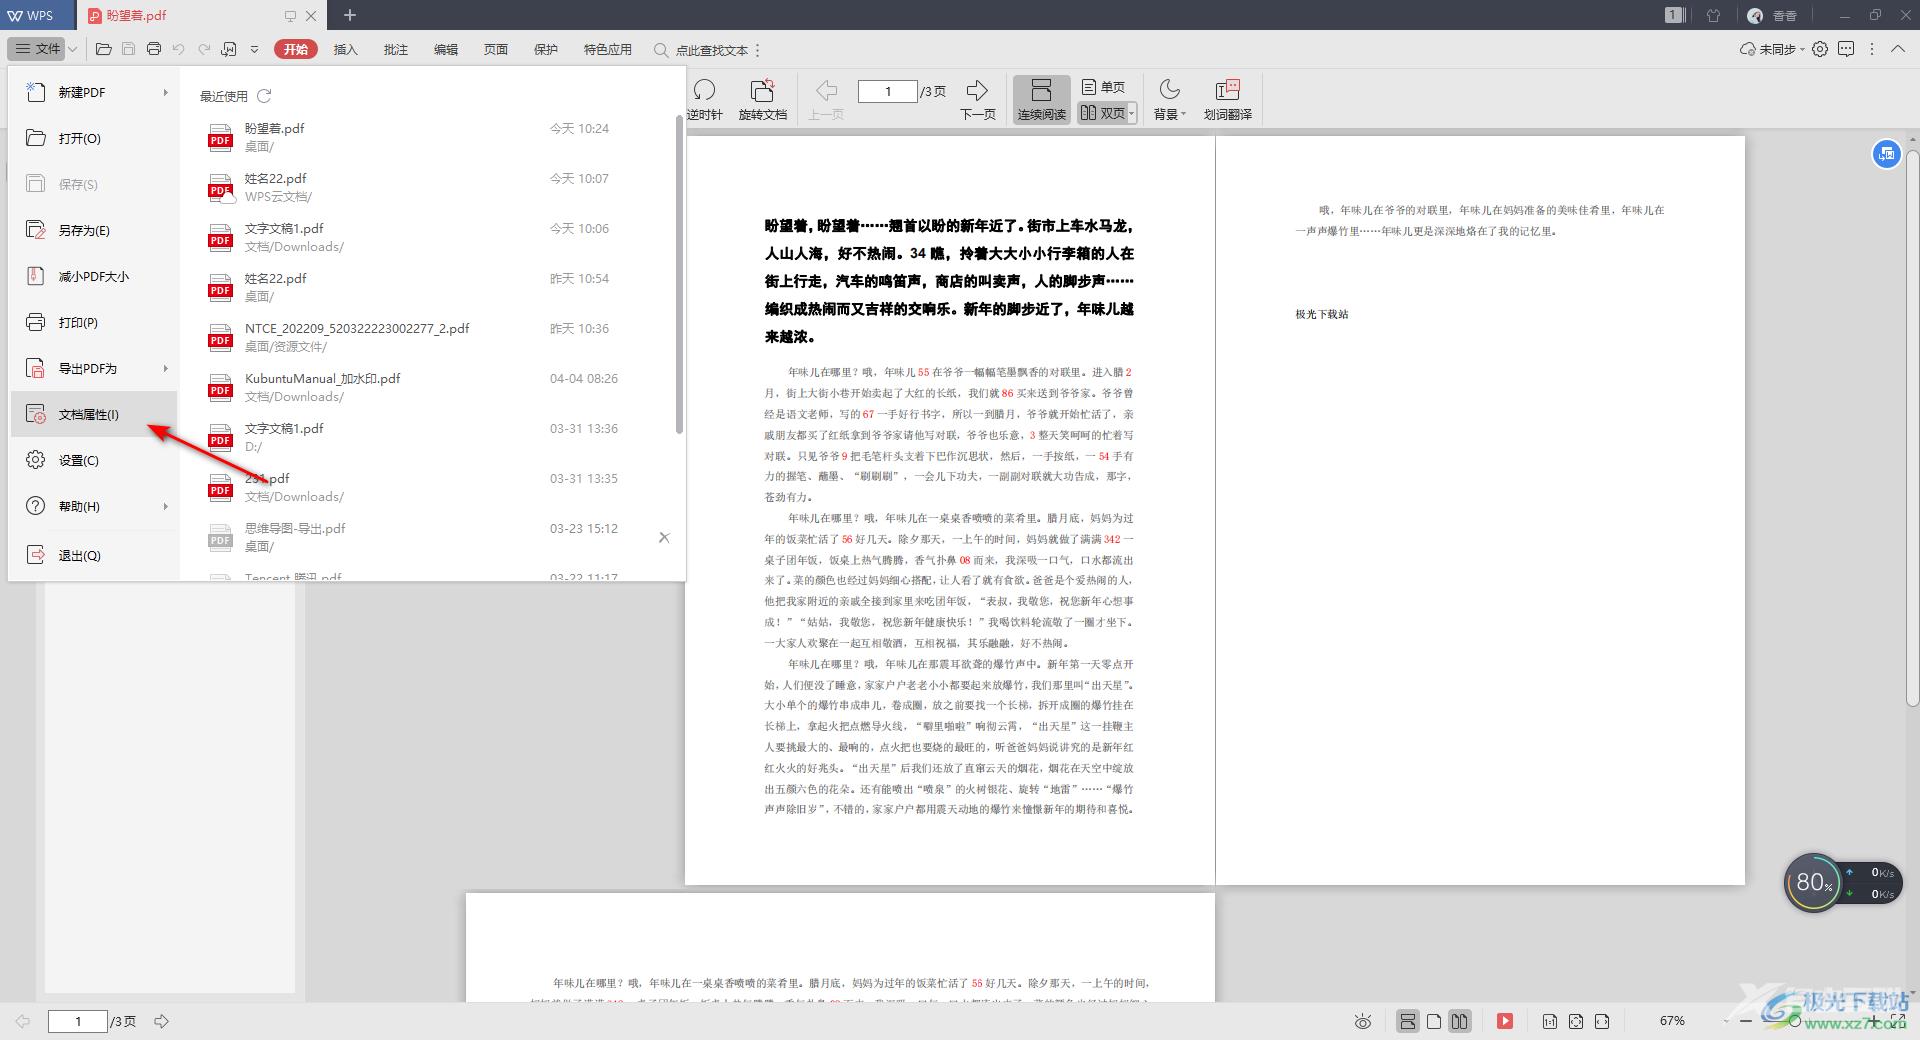Click the 未同步 cloud sync button
Viewport: 1920px width, 1040px height.
click(x=1771, y=49)
